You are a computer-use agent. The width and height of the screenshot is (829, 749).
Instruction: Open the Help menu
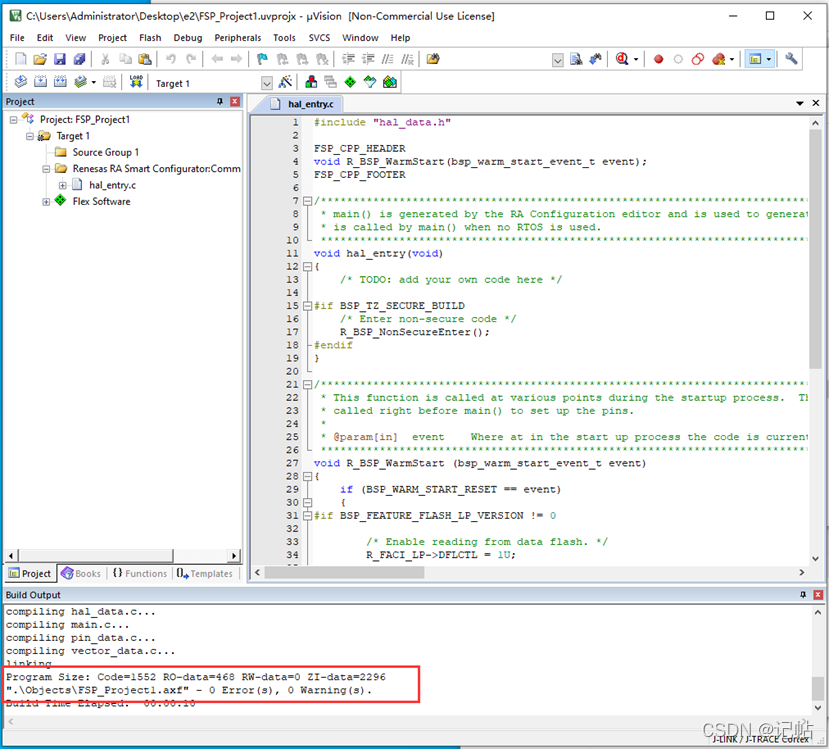[x=400, y=38]
